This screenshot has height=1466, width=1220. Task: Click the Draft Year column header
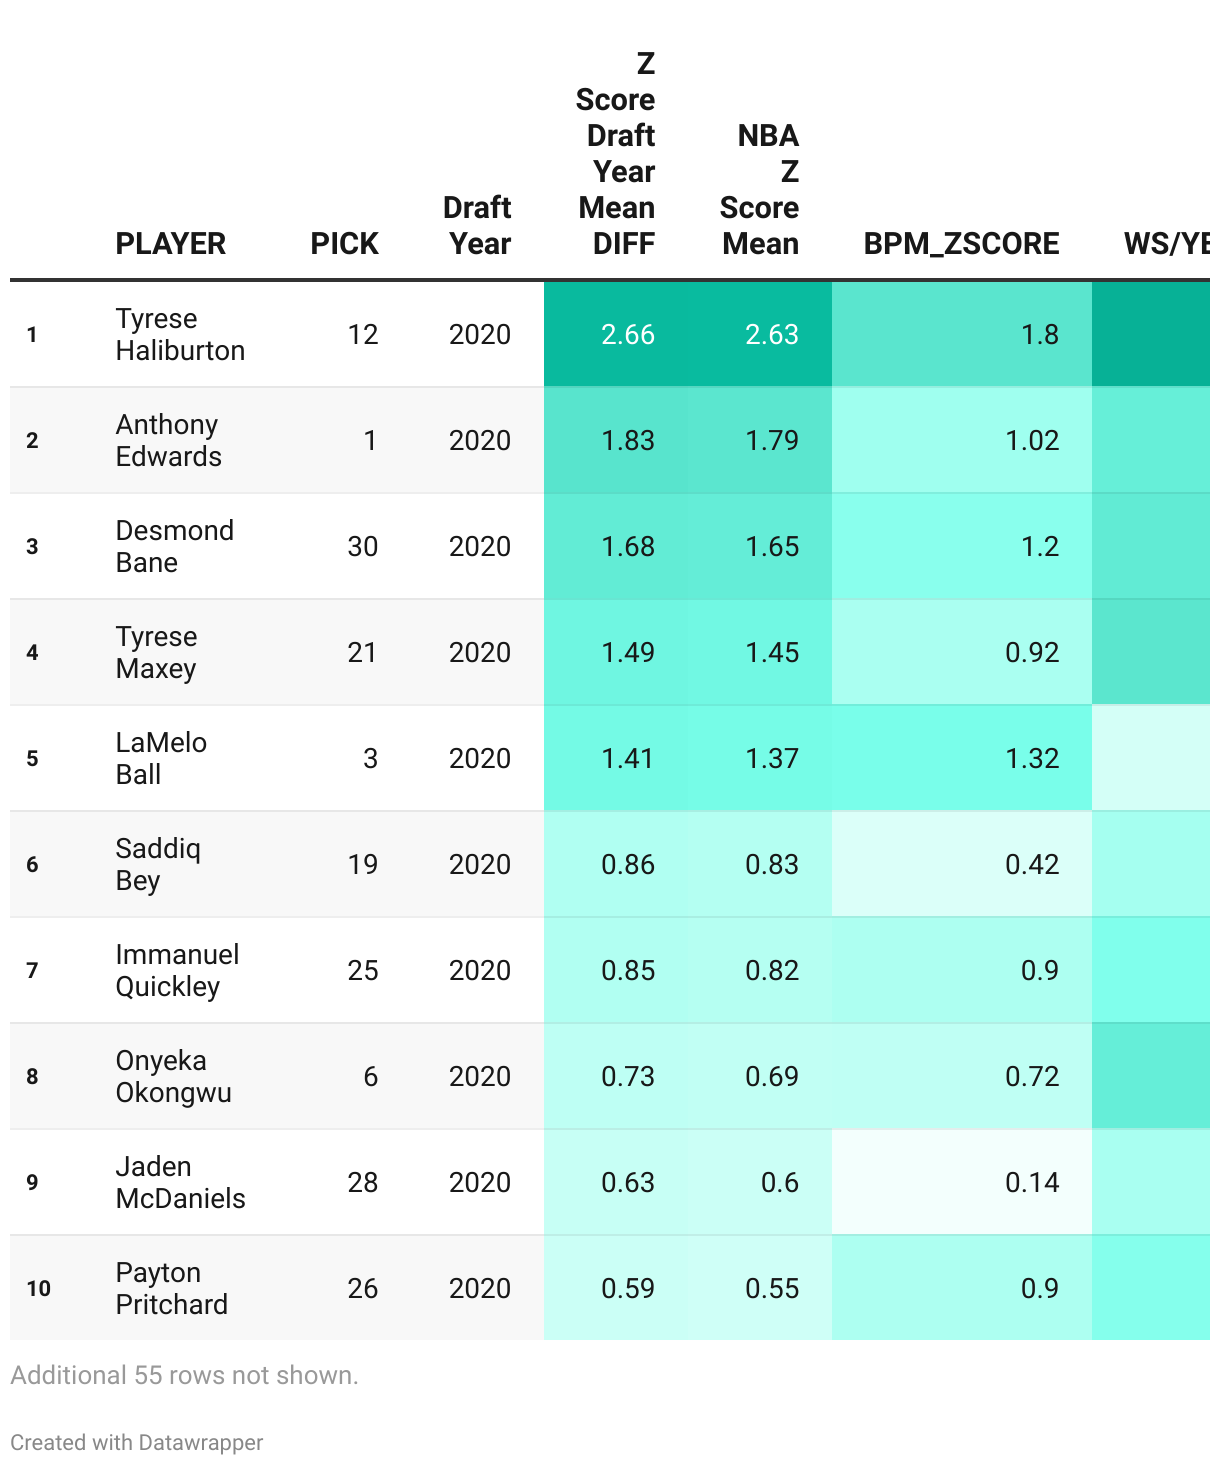(477, 225)
